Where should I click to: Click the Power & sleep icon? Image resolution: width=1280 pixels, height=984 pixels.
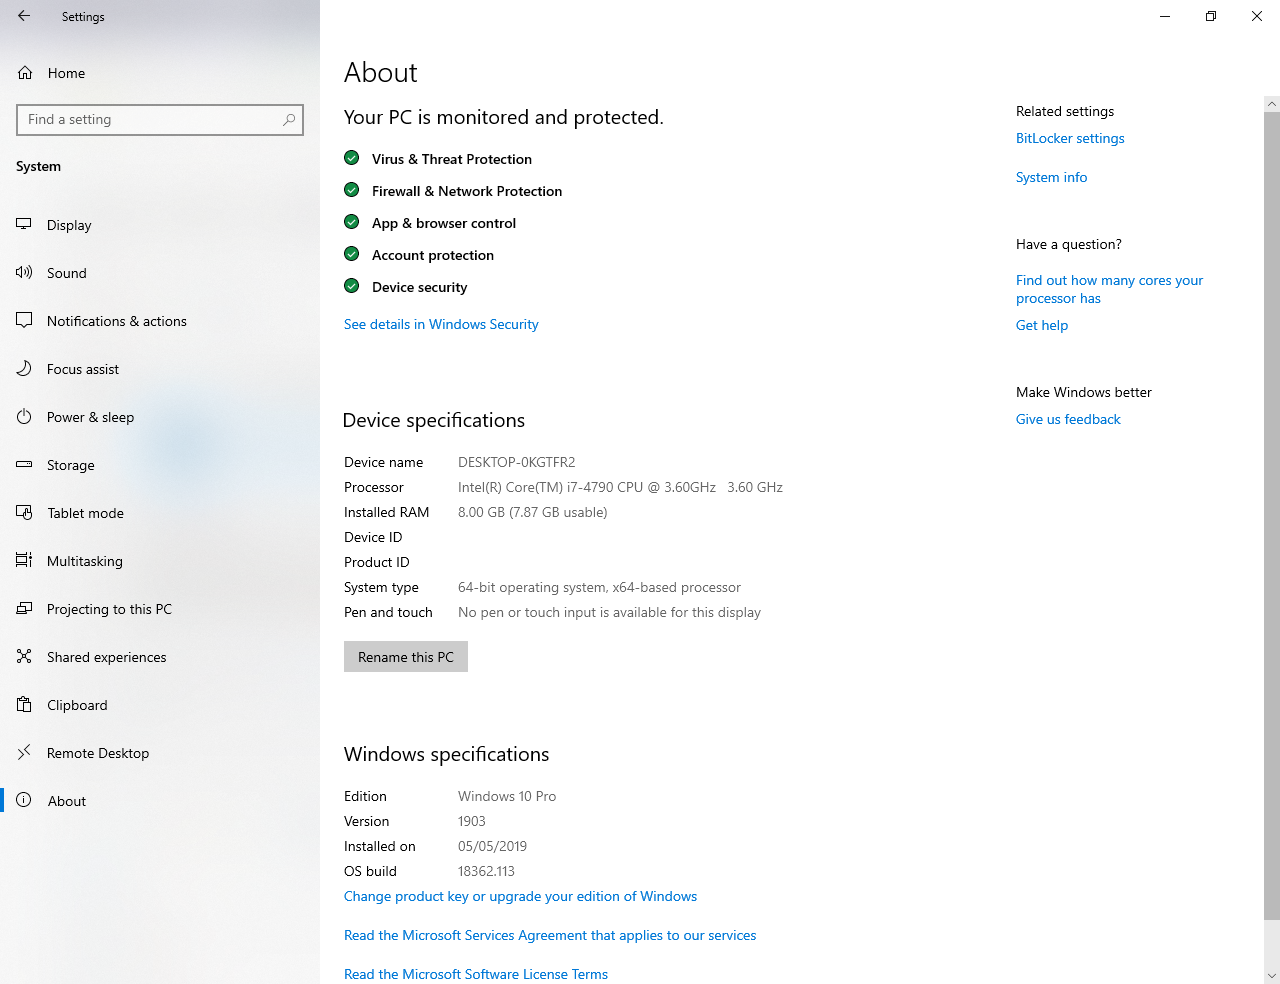tap(24, 417)
